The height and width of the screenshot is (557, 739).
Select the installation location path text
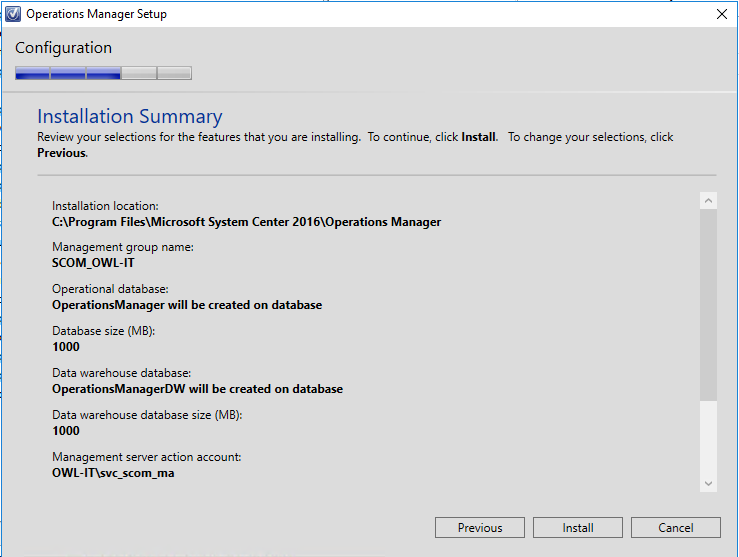click(x=246, y=222)
